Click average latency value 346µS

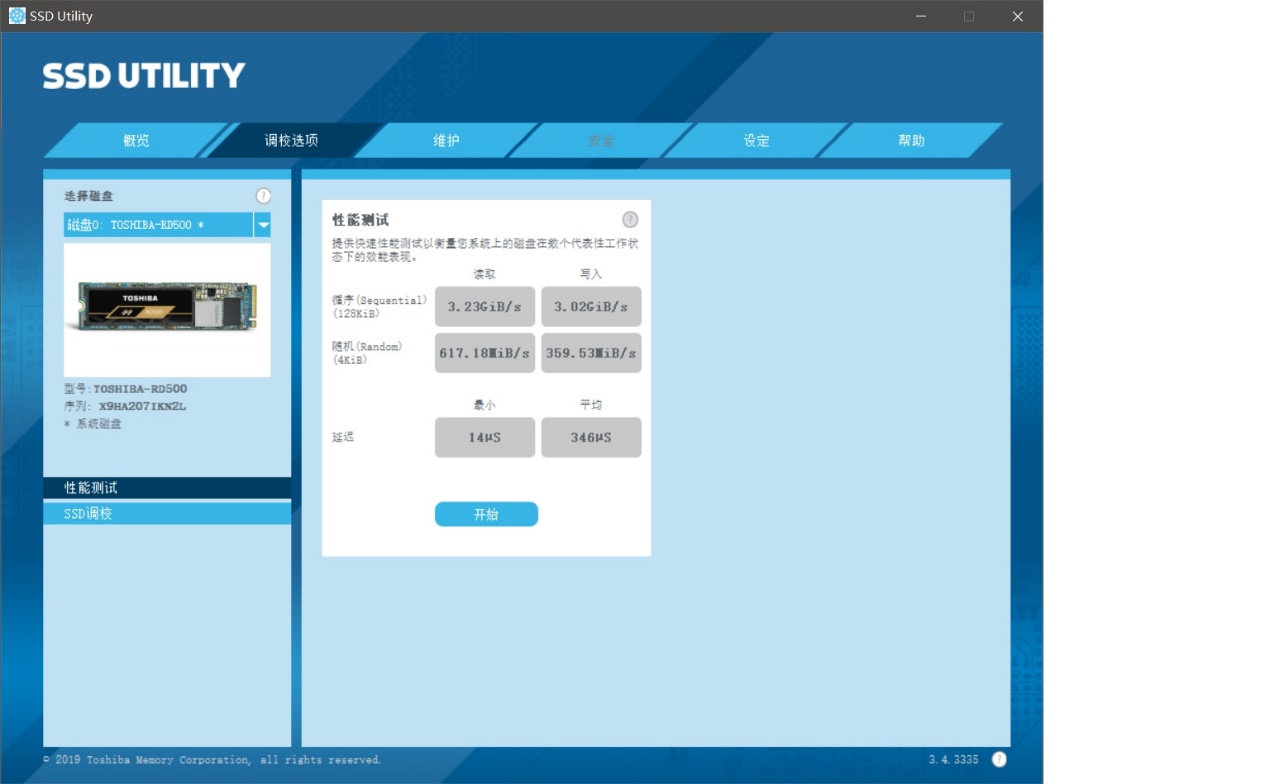click(x=591, y=437)
